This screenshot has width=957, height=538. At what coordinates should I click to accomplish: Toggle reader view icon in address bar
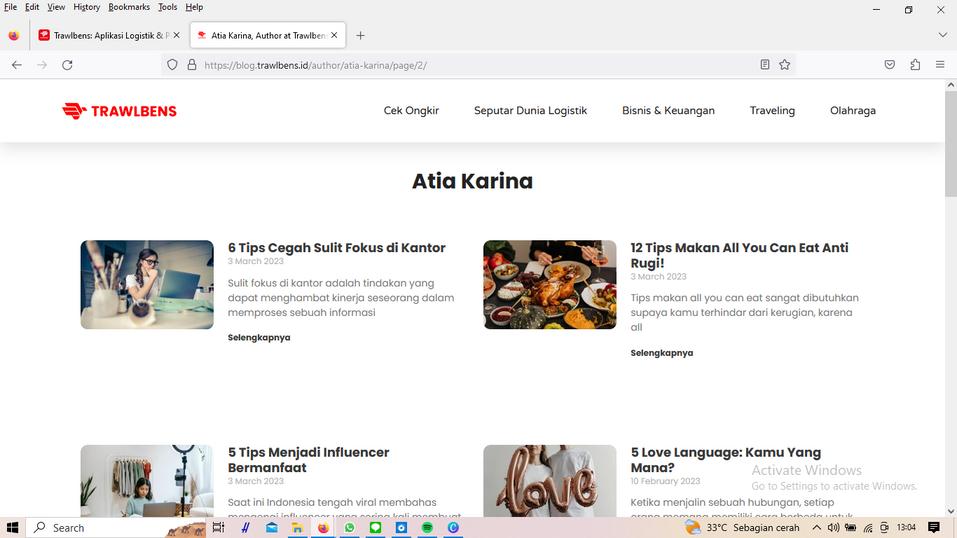tap(765, 65)
